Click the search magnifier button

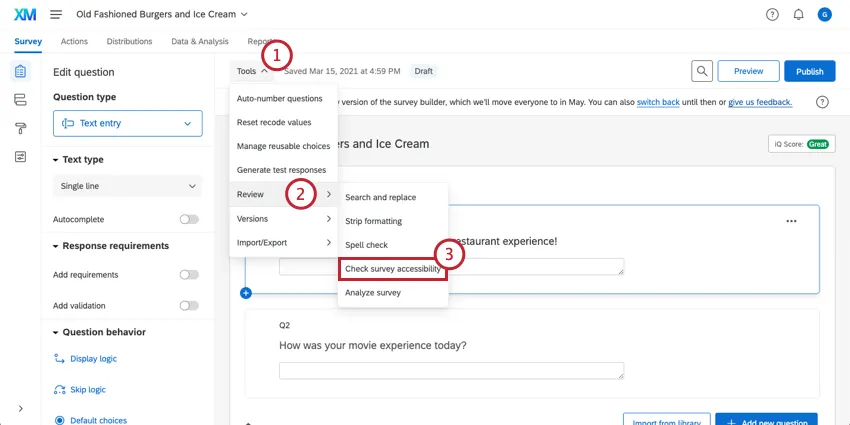coord(702,71)
